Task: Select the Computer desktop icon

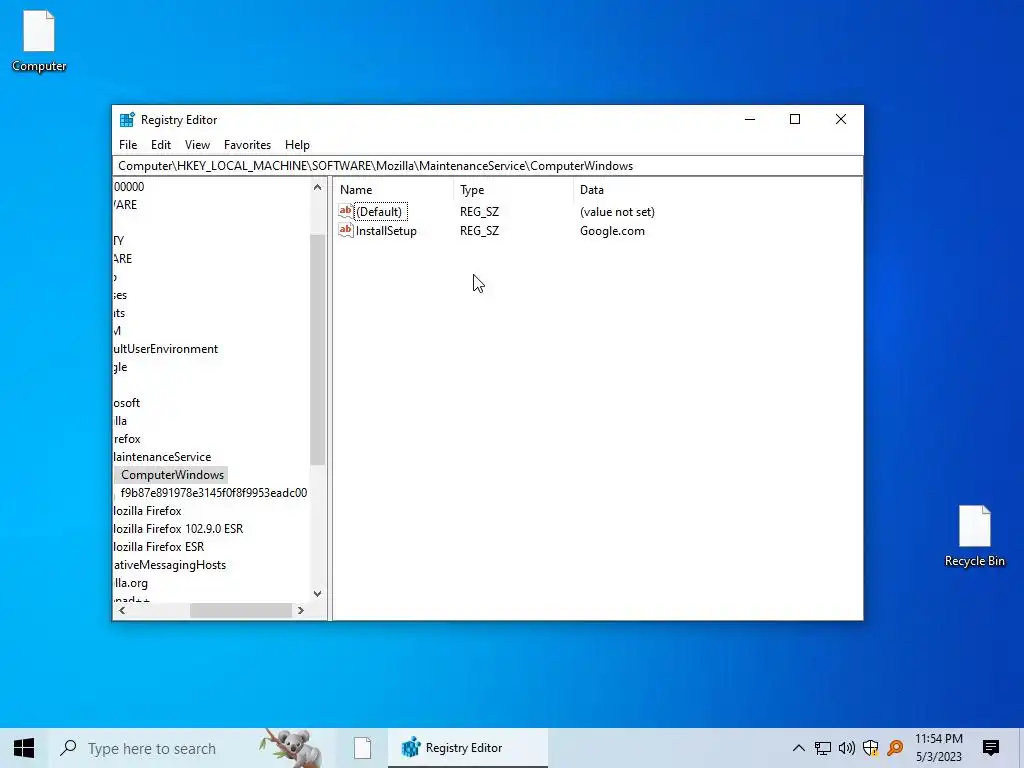Action: (39, 41)
